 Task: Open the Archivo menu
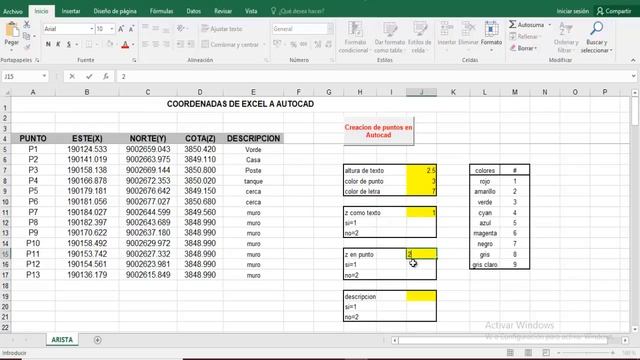pos(13,11)
